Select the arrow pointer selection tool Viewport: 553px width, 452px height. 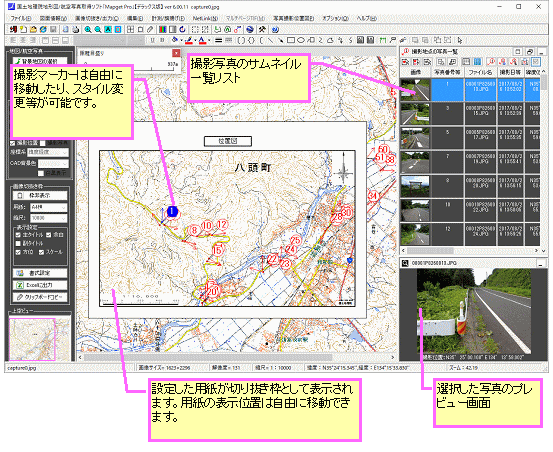click(x=460, y=40)
